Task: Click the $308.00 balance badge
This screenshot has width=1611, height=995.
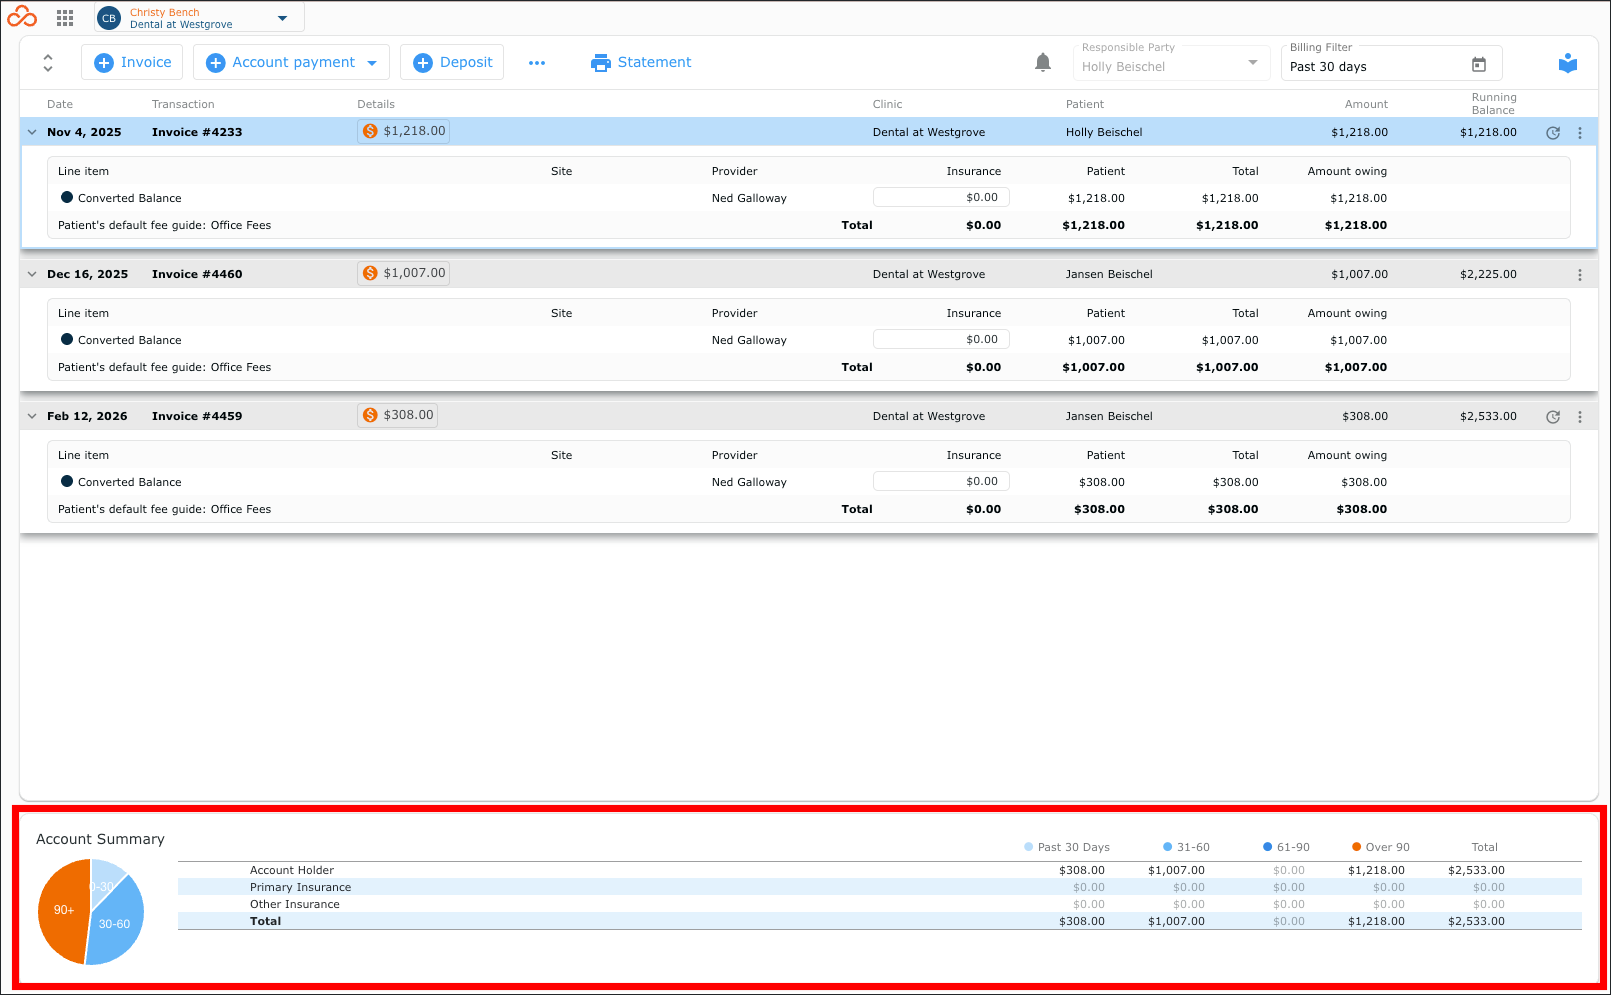Action: (x=398, y=415)
